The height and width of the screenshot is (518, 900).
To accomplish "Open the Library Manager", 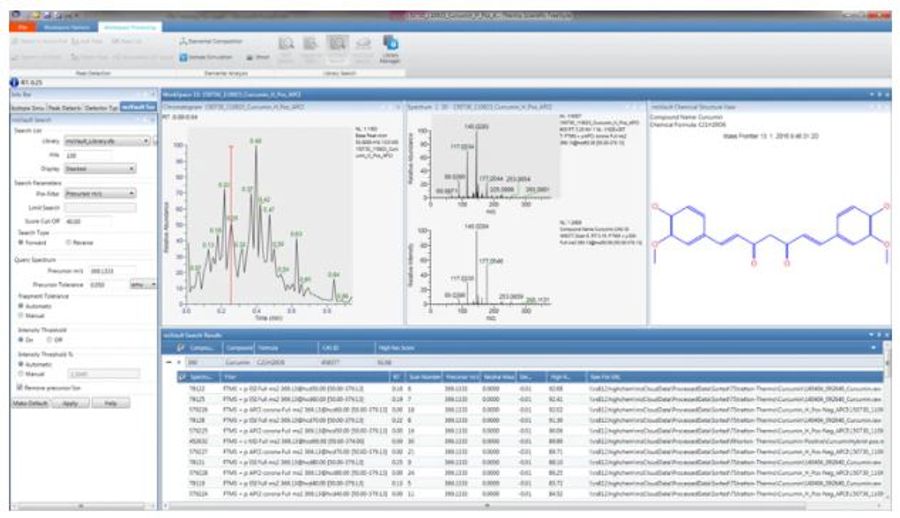I will tap(390, 49).
